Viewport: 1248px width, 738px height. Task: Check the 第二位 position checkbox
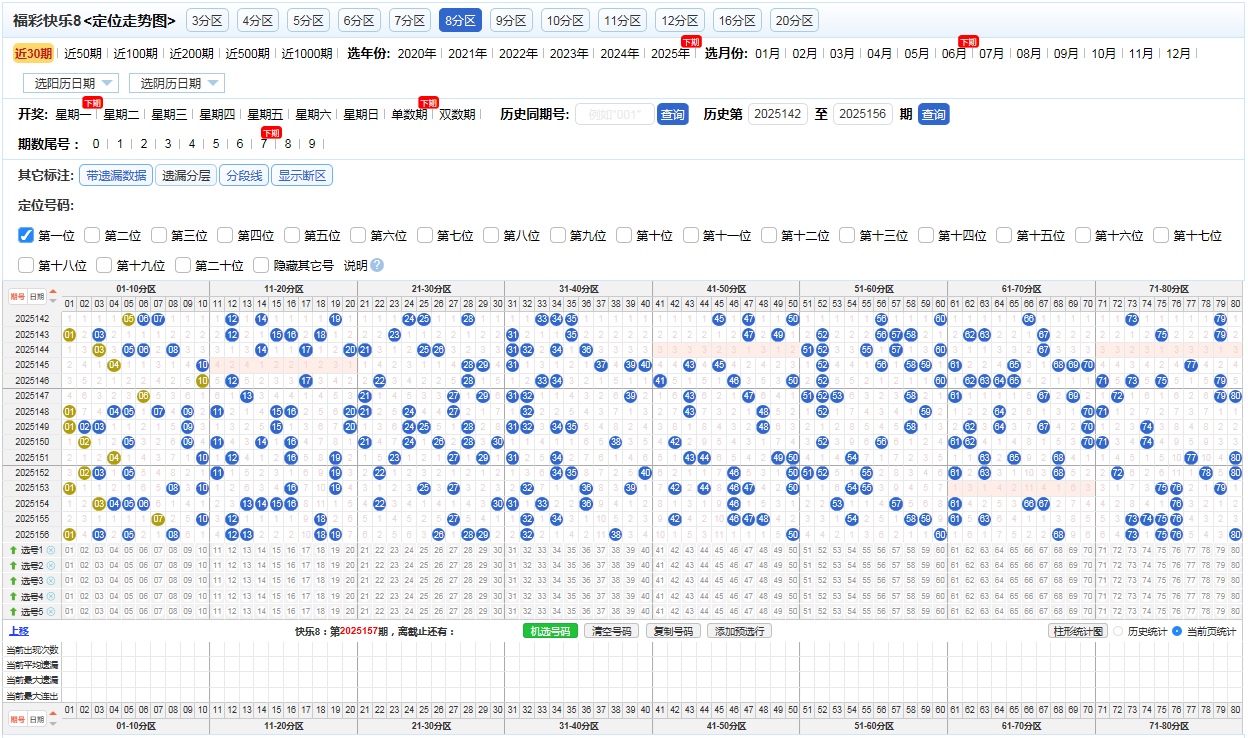tap(92, 235)
